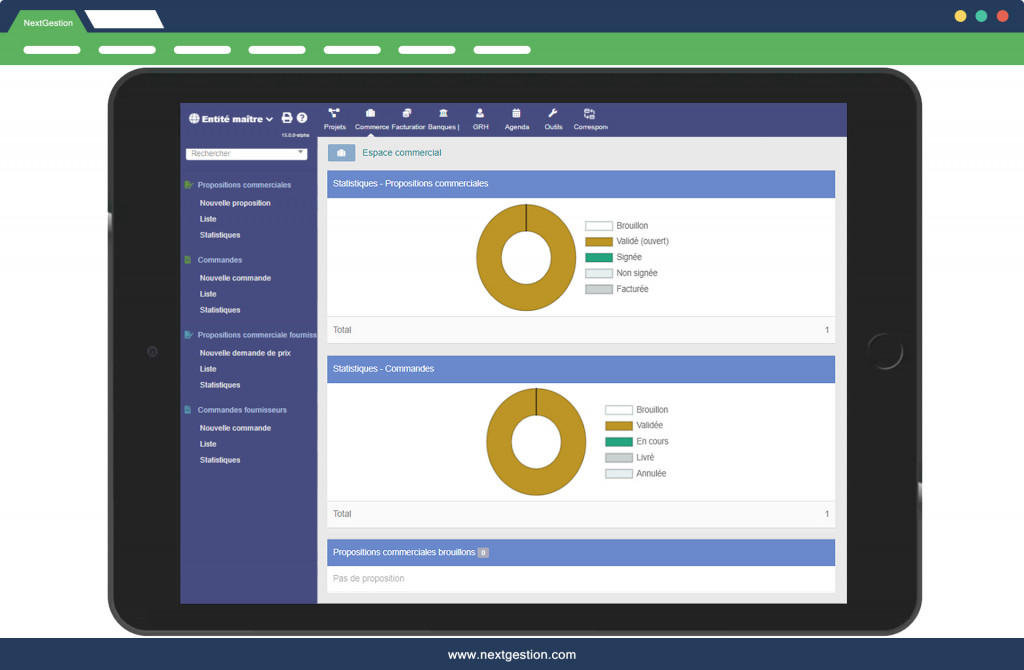Select Nouvelle proposition link
Screen dimensions: 1024x670
coord(235,203)
